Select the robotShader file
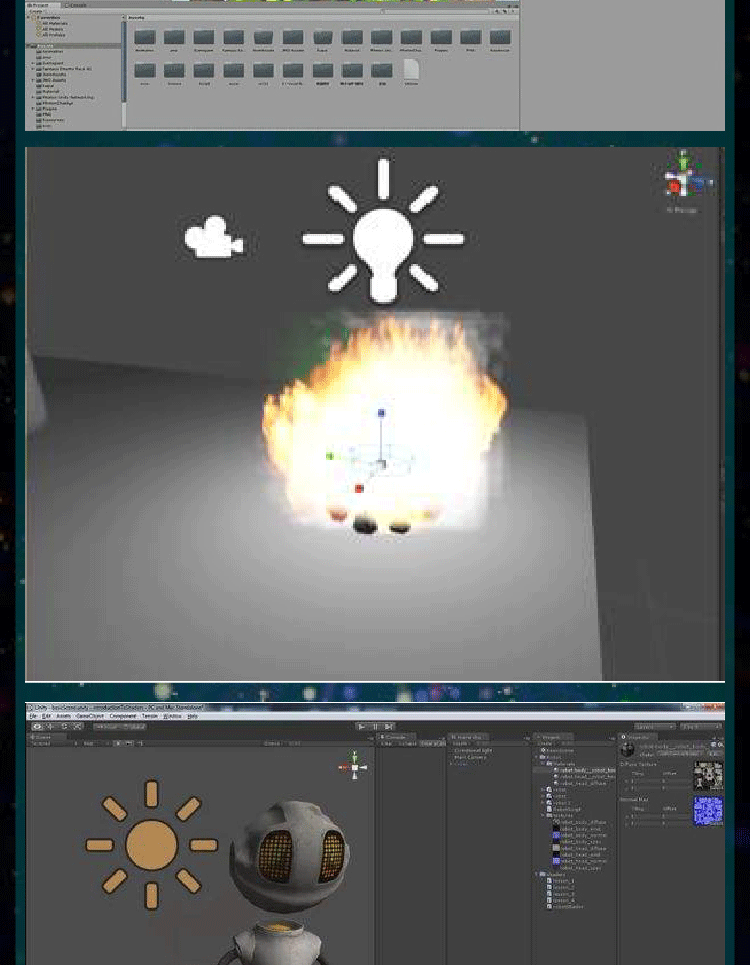750x965 pixels. pos(566,907)
